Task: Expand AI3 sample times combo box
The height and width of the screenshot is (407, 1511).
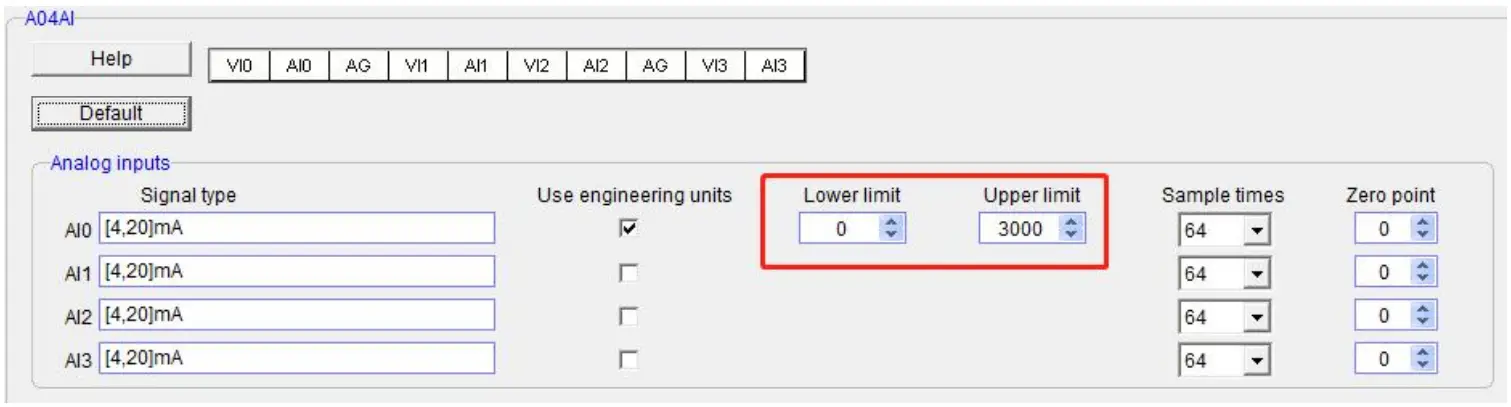Action: click(1256, 361)
